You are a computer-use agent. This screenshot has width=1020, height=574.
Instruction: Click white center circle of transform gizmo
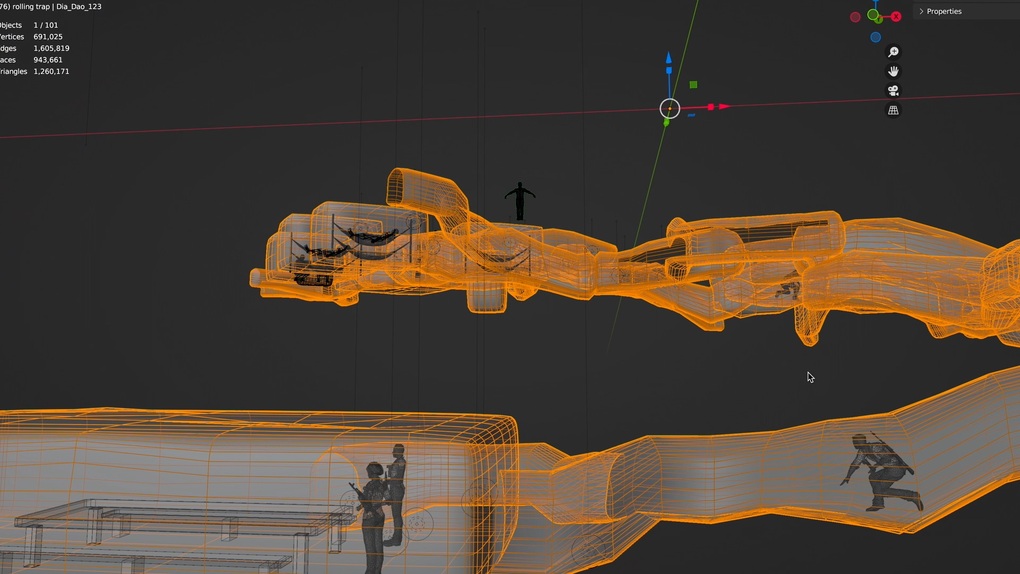669,108
